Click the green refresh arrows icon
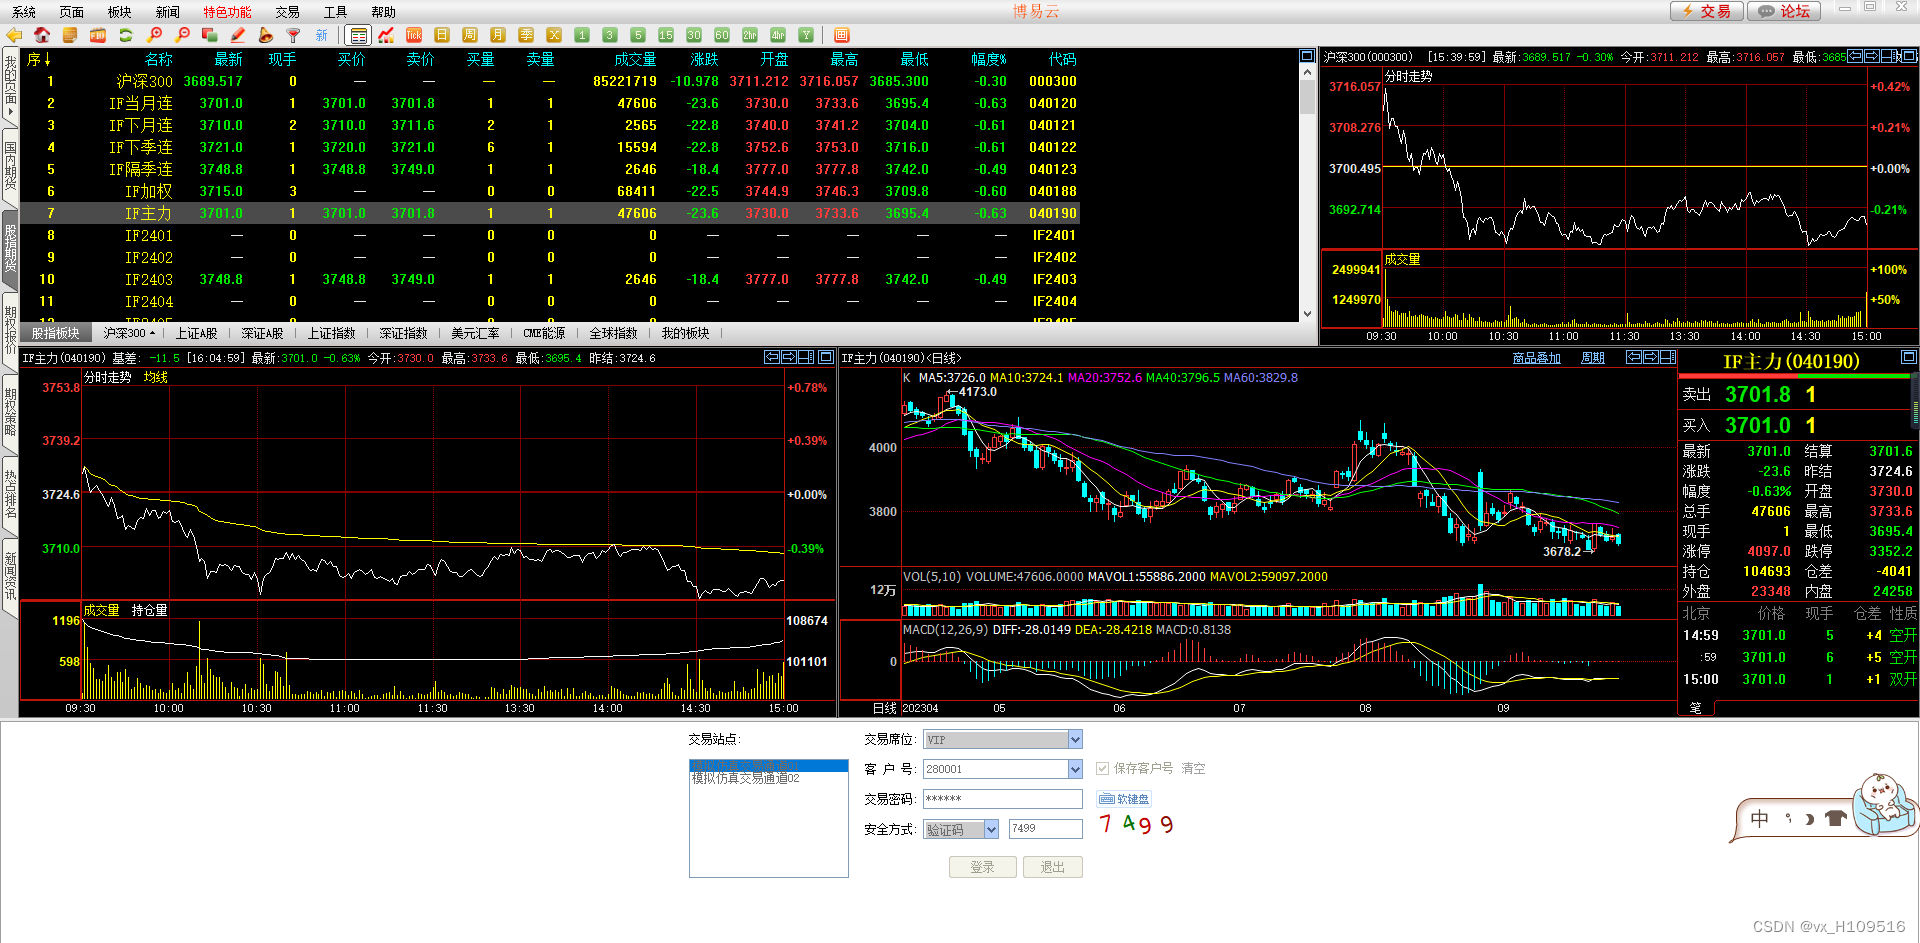 tap(126, 35)
